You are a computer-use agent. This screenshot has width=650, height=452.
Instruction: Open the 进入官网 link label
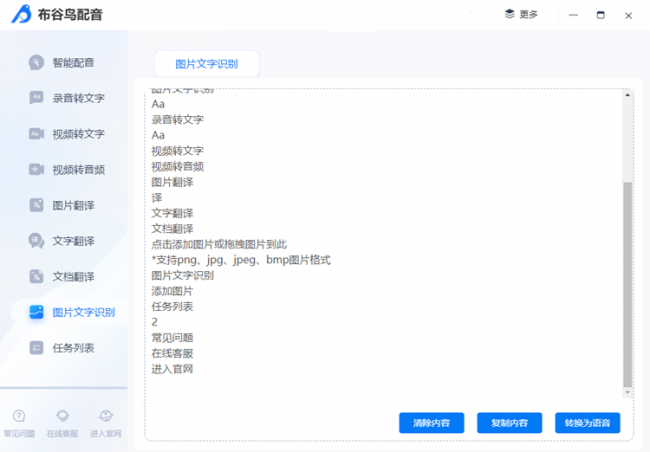[x=106, y=434]
